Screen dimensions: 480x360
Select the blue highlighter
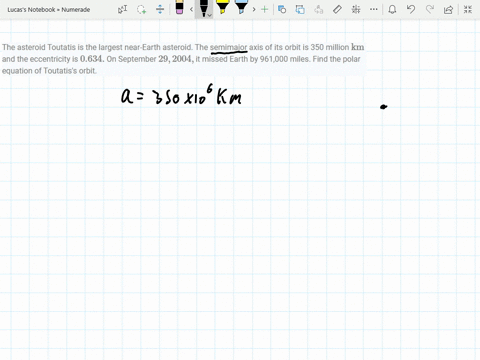pyautogui.click(x=241, y=7)
